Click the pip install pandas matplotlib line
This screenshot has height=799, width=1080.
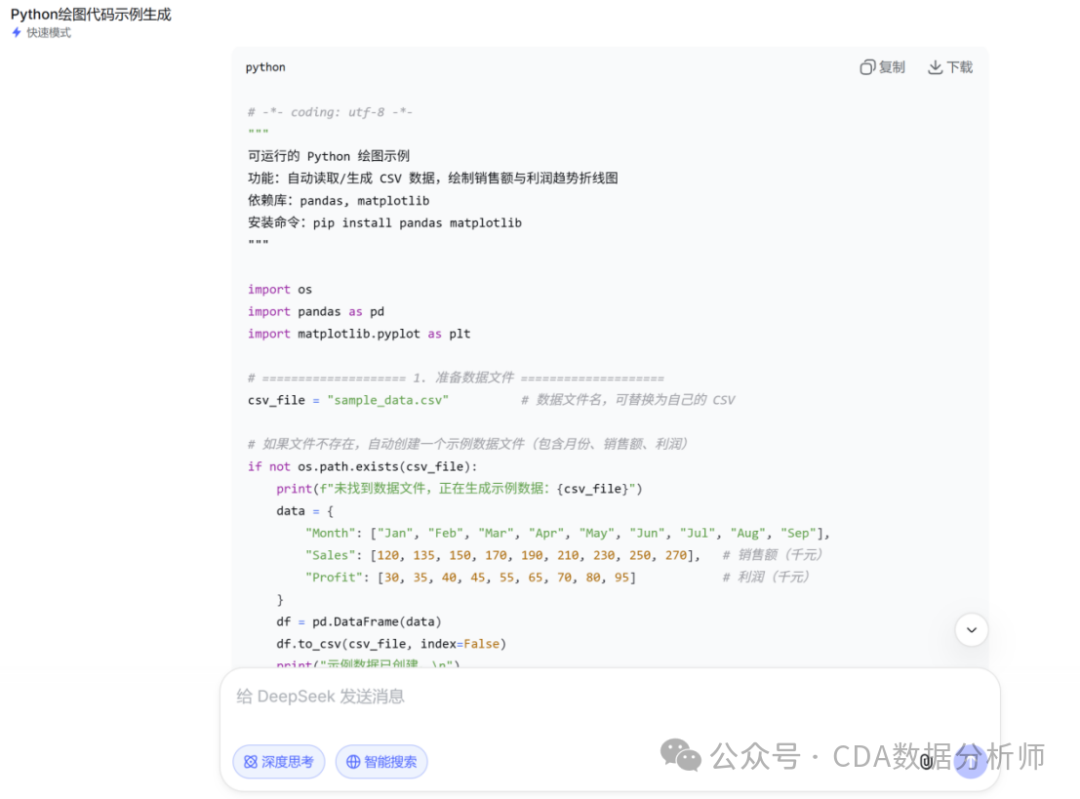pyautogui.click(x=384, y=222)
